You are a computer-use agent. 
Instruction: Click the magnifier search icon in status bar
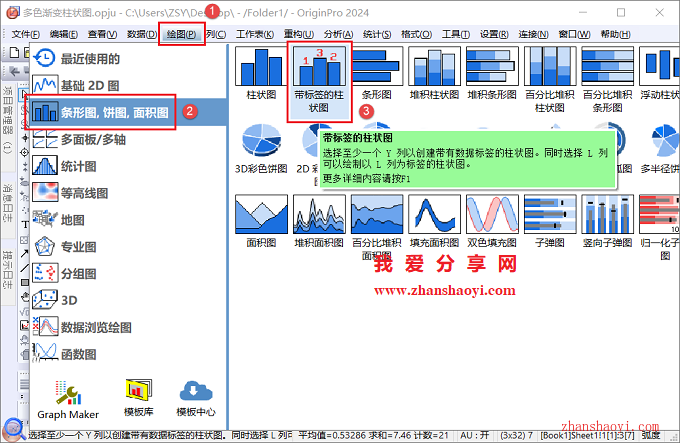(x=14, y=429)
